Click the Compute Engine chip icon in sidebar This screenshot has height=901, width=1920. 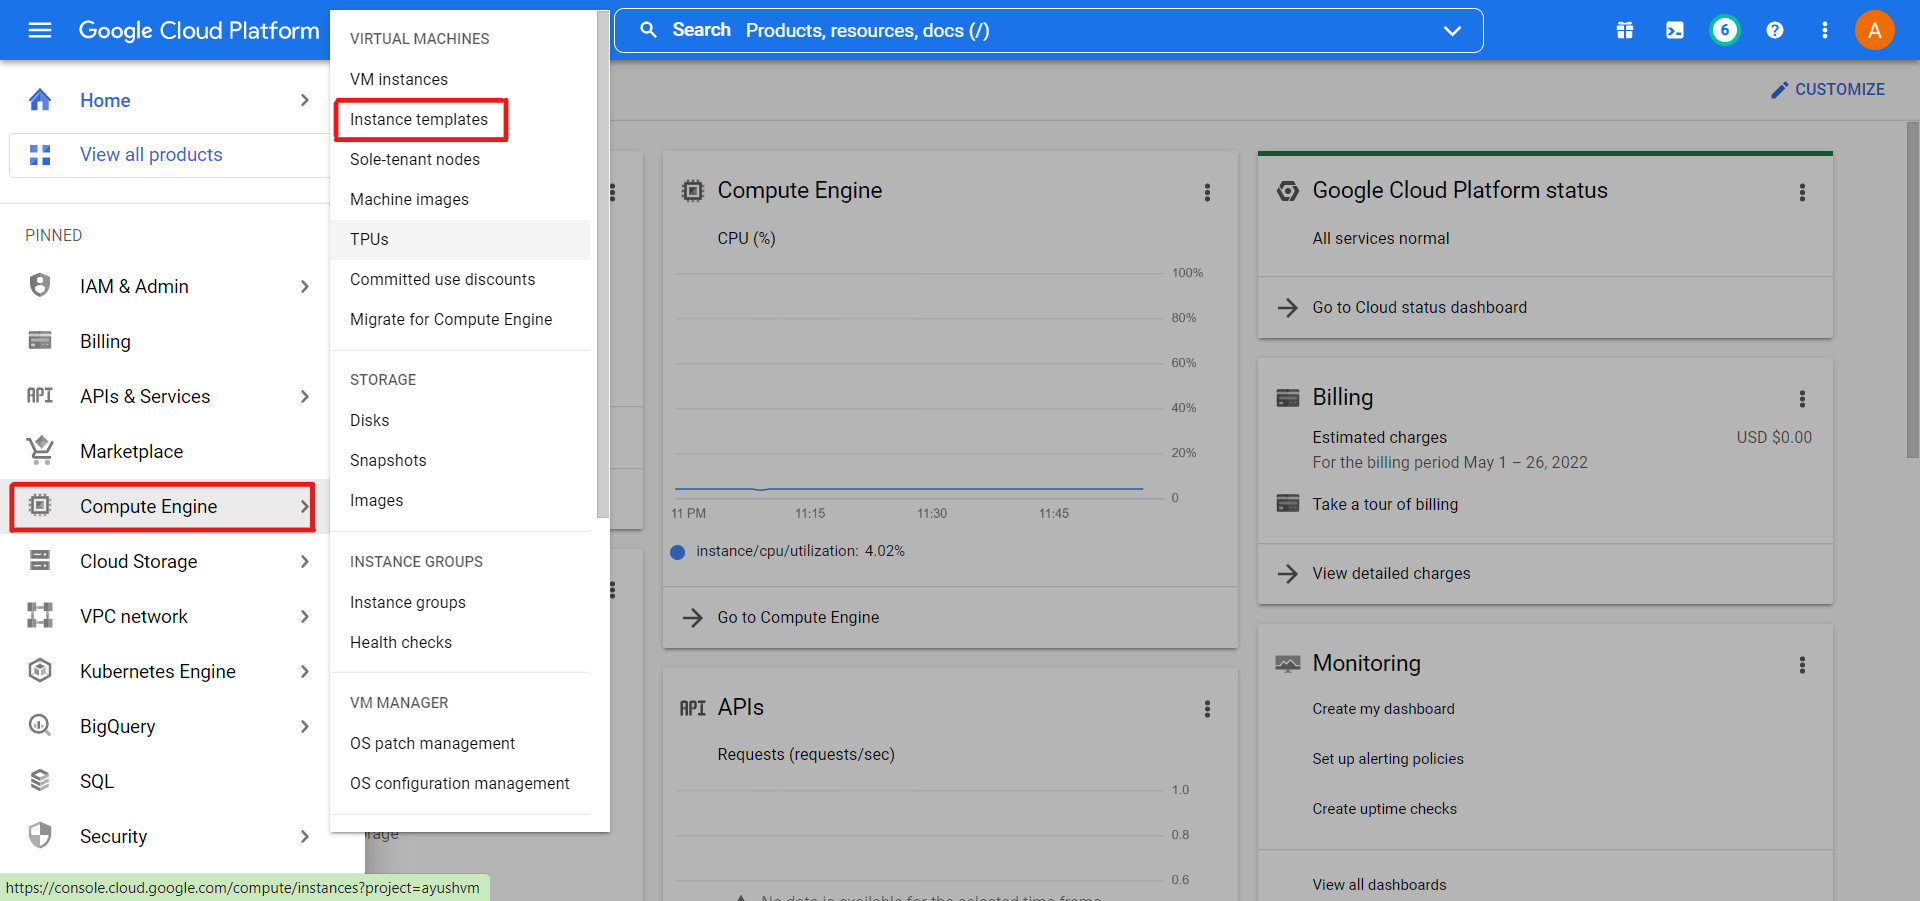point(40,506)
